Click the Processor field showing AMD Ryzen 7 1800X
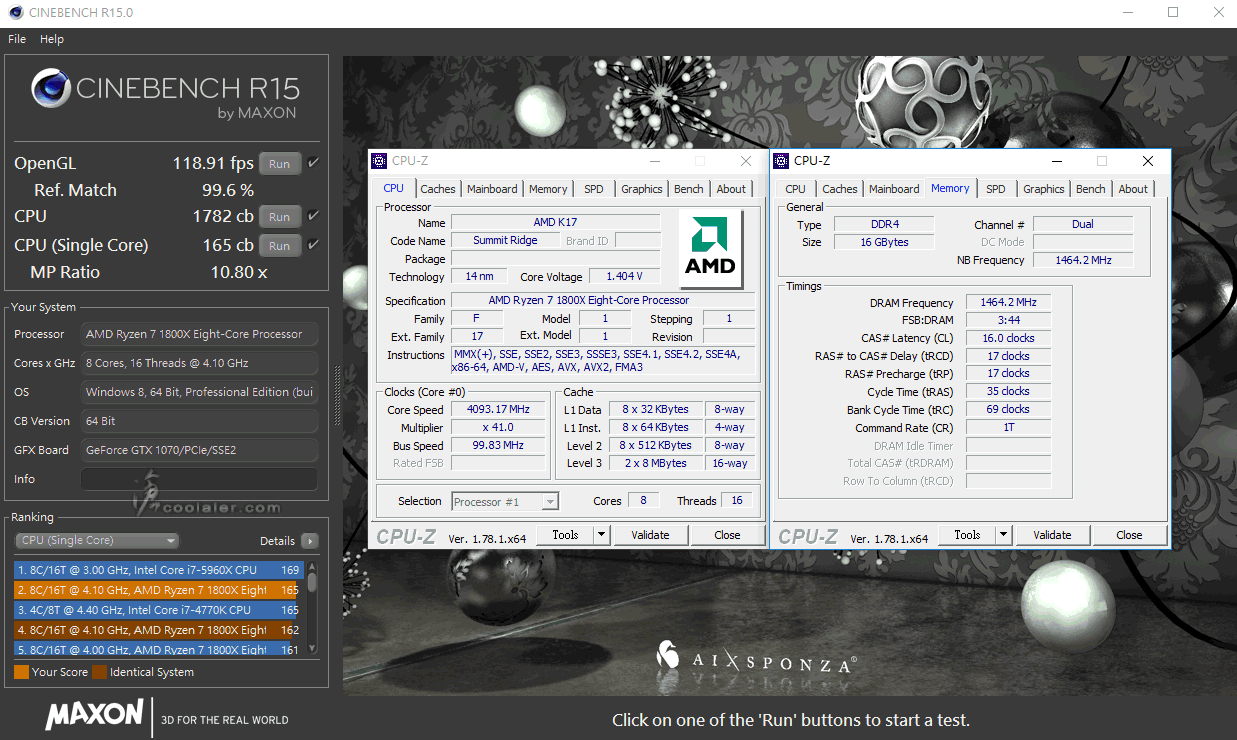Screen dimensions: 1237x740 (x=199, y=334)
